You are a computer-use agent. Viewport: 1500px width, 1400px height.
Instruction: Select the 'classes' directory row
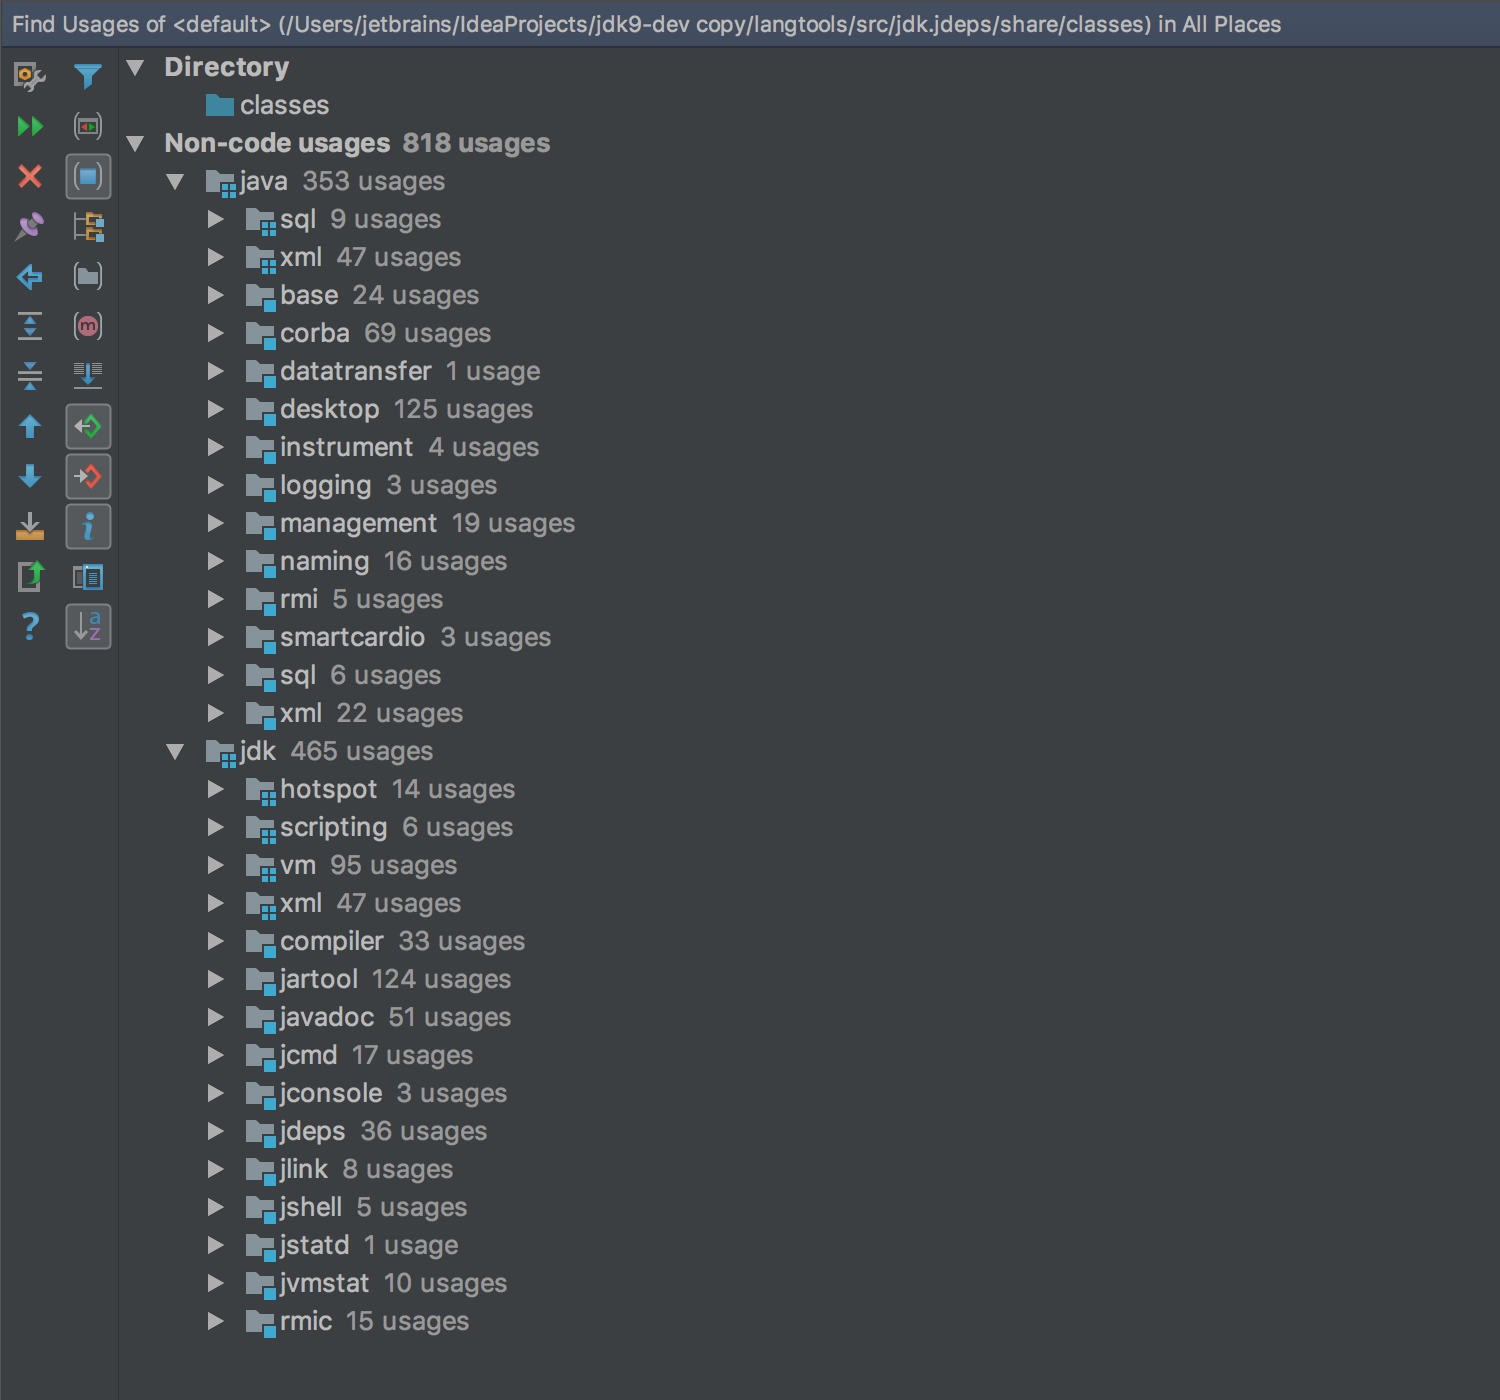click(x=267, y=105)
